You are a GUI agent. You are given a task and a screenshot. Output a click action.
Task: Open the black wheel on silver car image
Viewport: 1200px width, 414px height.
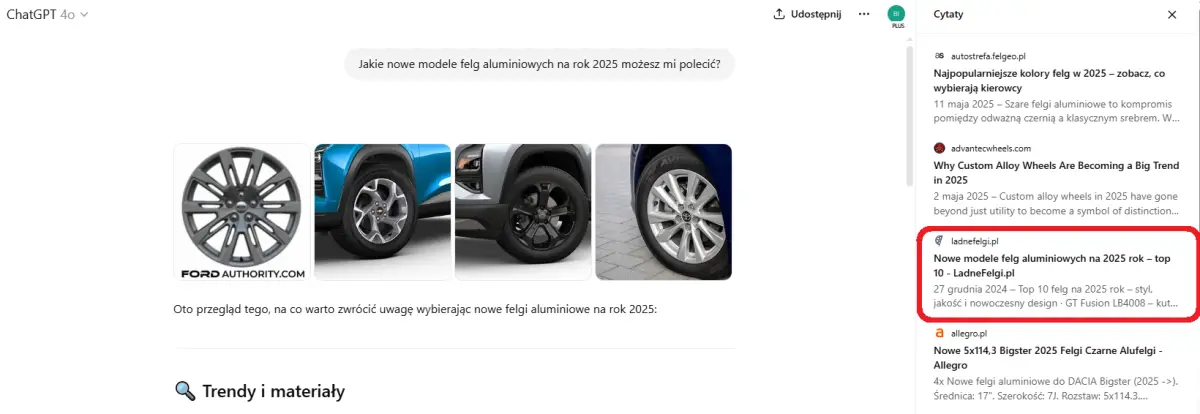[523, 213]
